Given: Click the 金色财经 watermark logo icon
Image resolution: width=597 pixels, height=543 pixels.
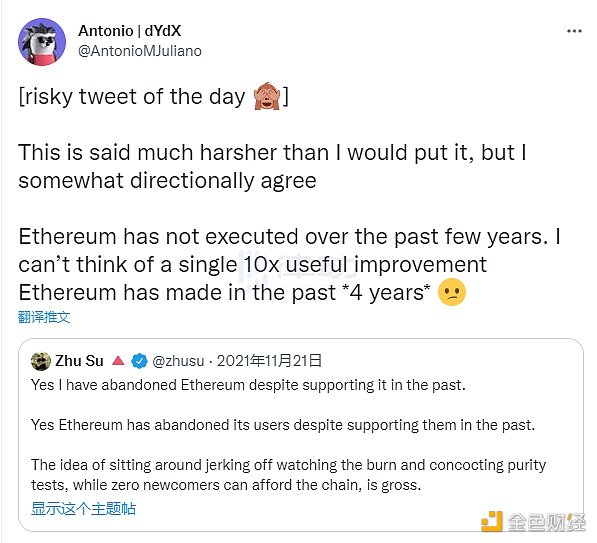Looking at the screenshot, I should point(492,522).
